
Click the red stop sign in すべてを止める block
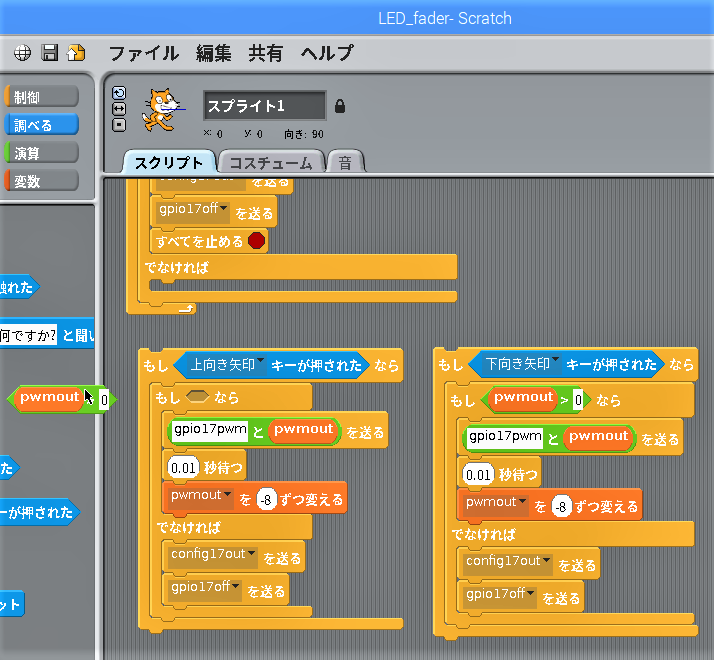click(x=256, y=240)
